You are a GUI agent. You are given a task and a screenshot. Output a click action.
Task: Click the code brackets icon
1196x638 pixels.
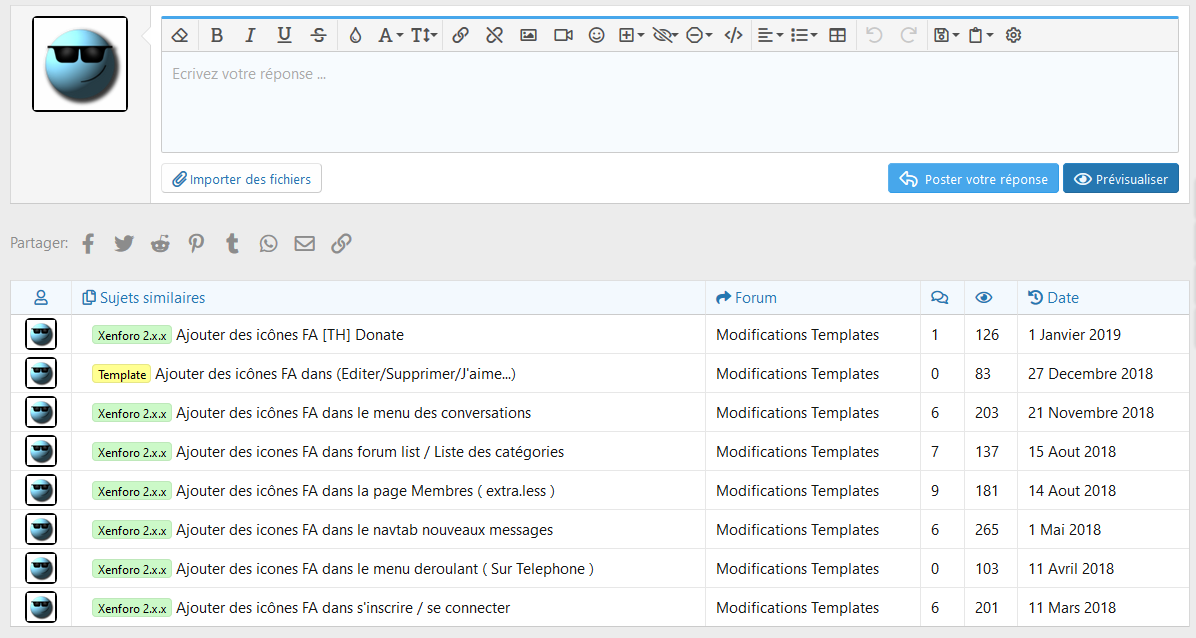click(733, 35)
